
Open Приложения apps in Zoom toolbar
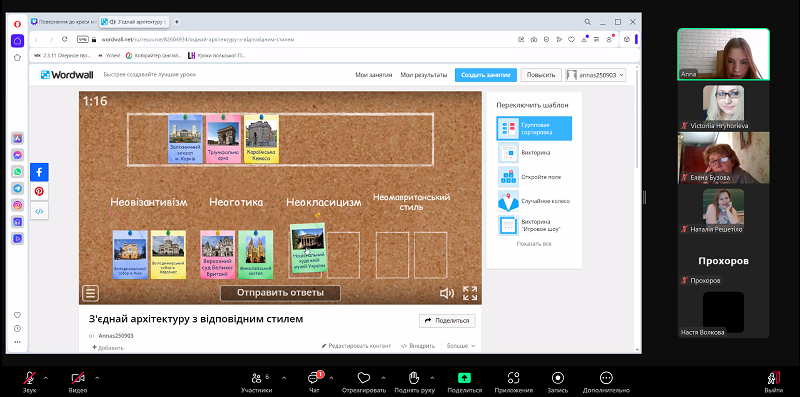tap(513, 382)
